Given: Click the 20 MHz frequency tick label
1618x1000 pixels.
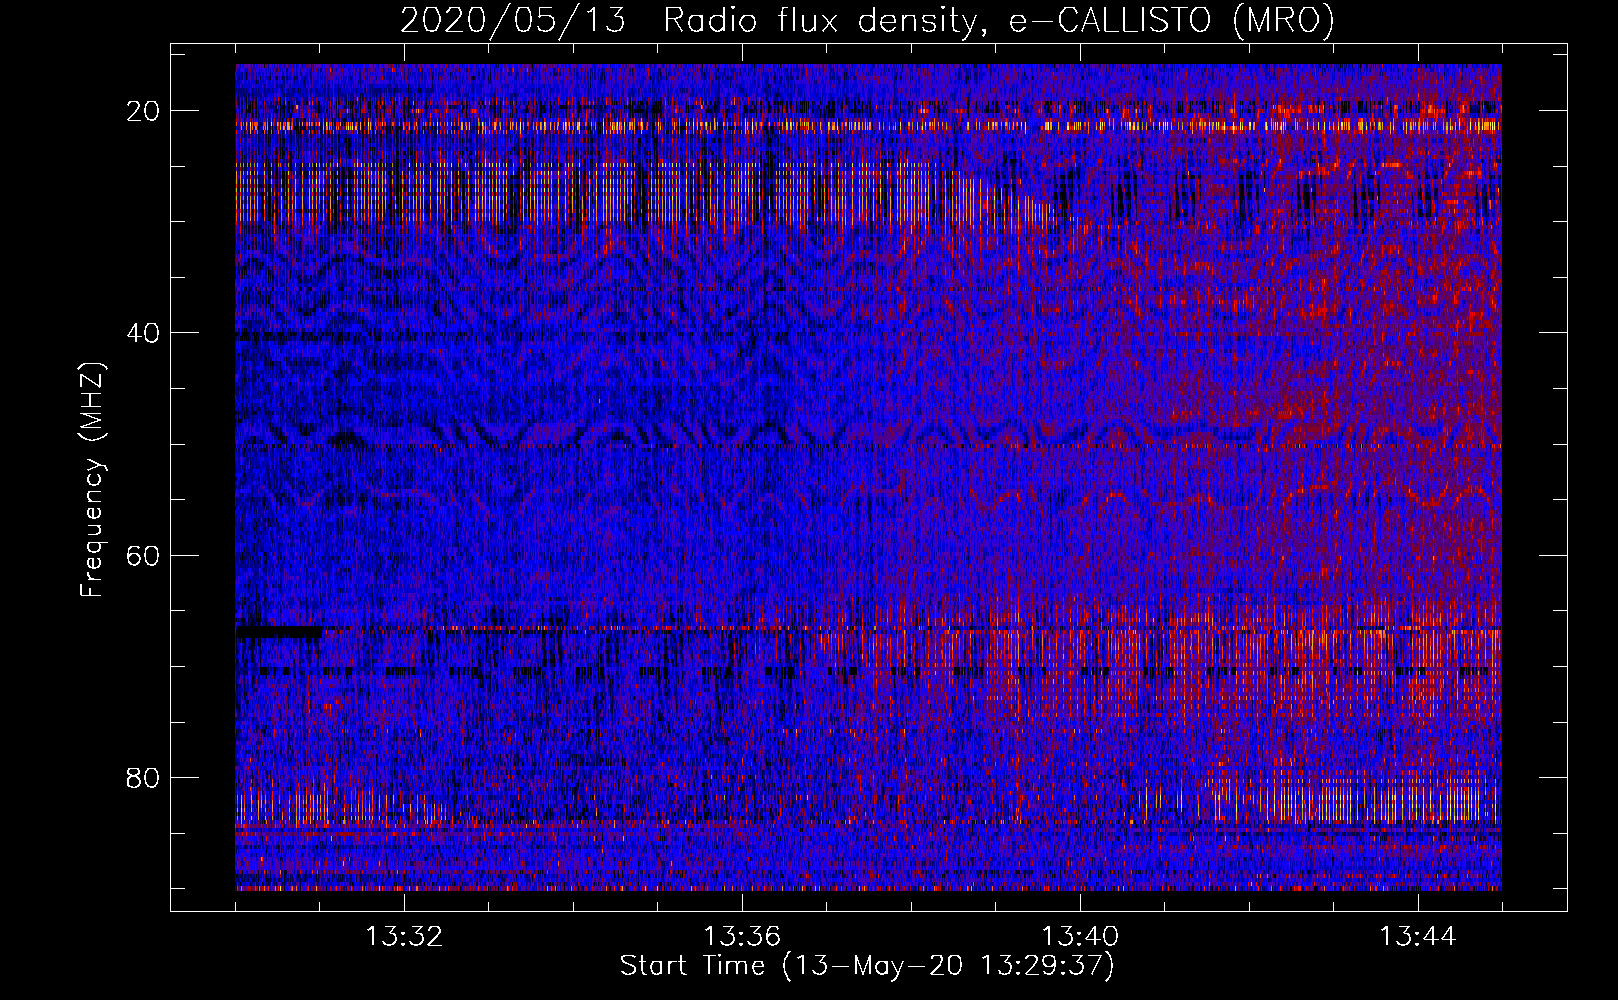Looking at the screenshot, I should (x=143, y=111).
